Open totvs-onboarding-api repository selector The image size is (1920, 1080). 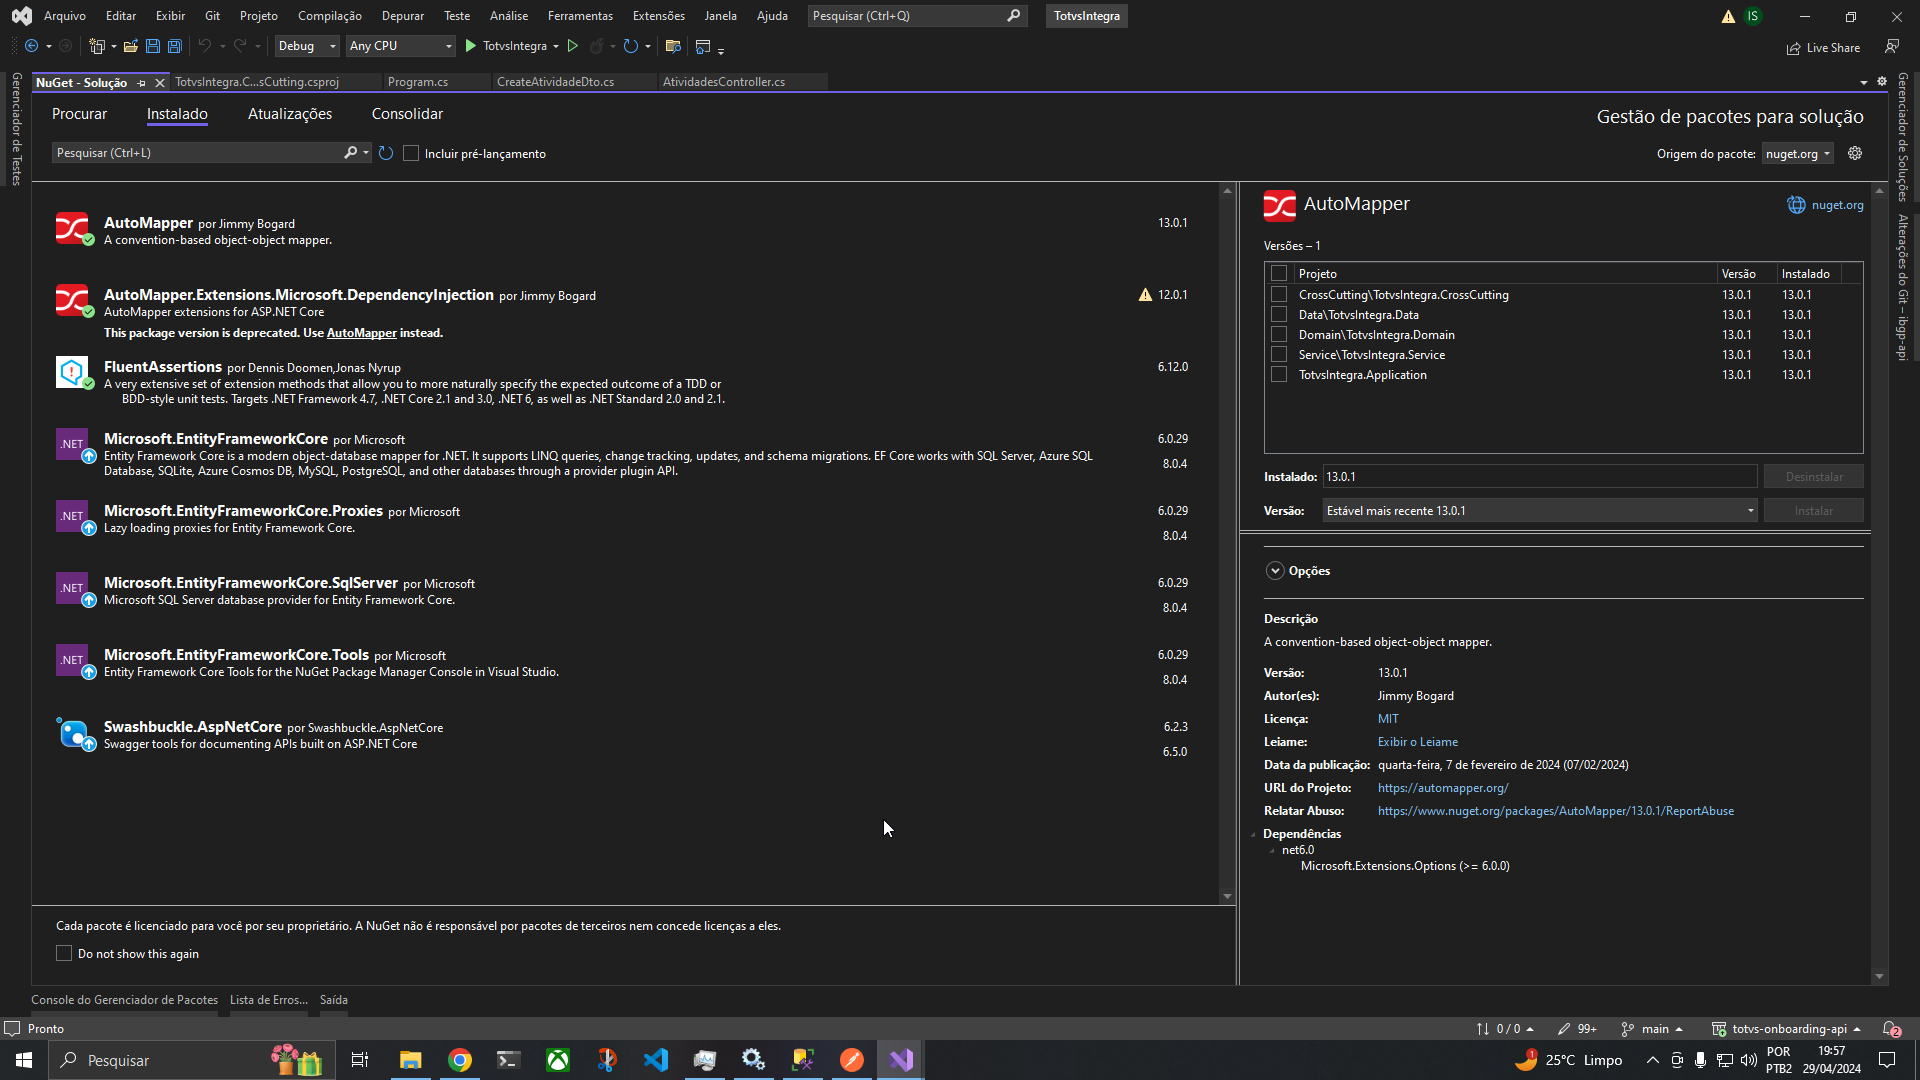(1786, 1029)
